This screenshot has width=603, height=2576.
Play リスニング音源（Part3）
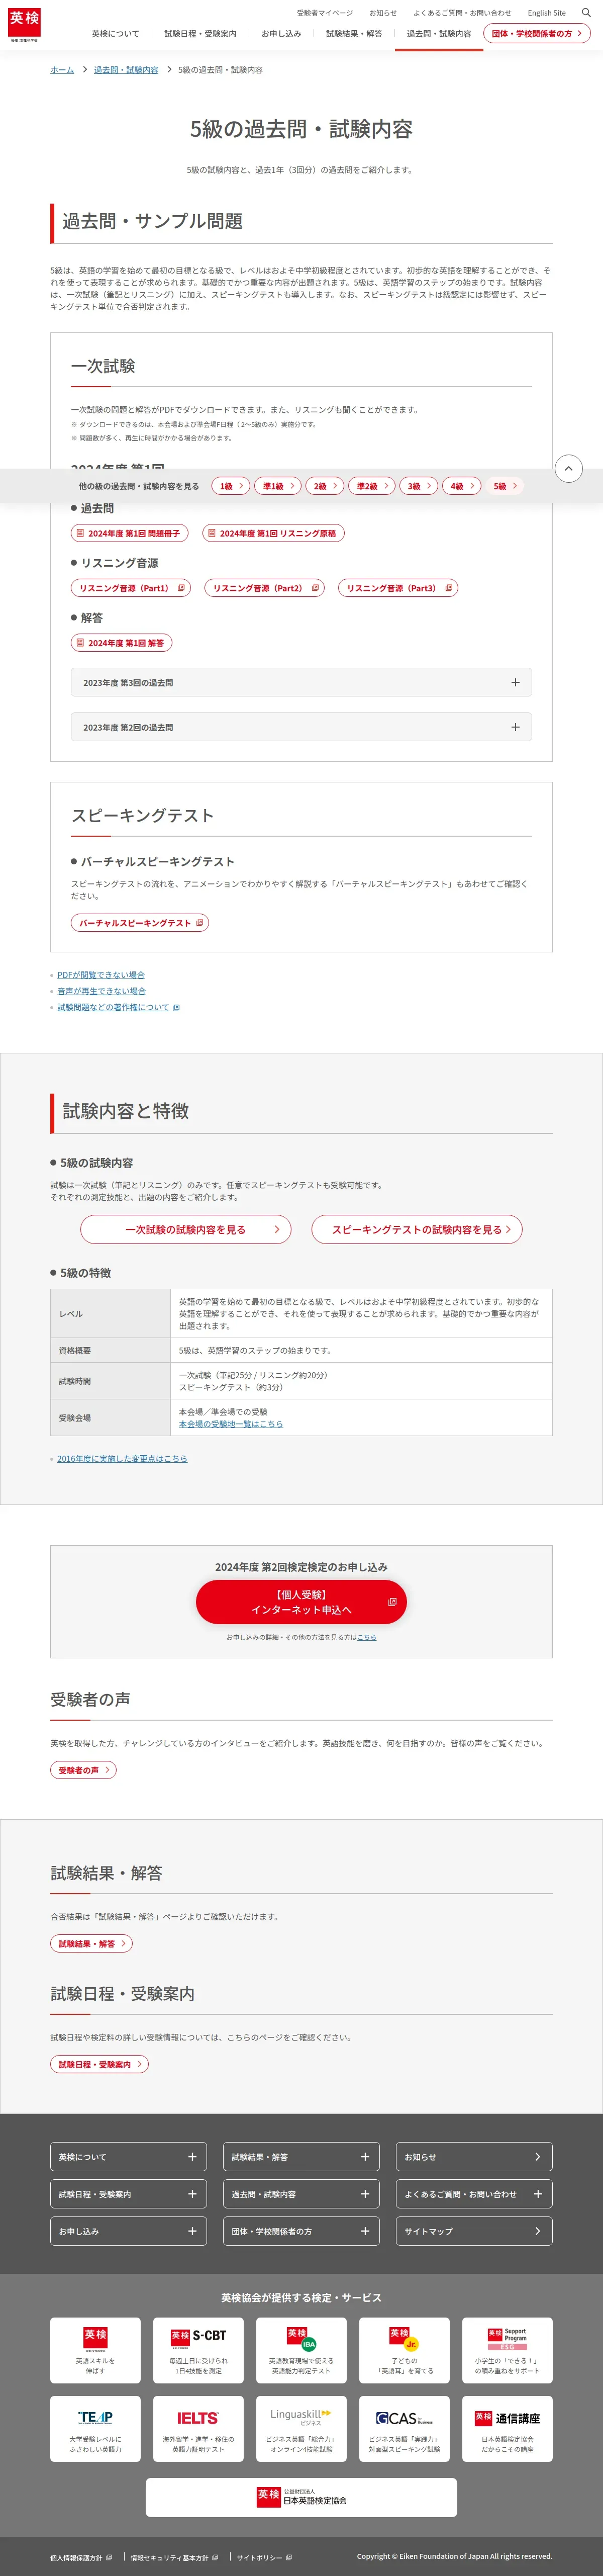(398, 588)
